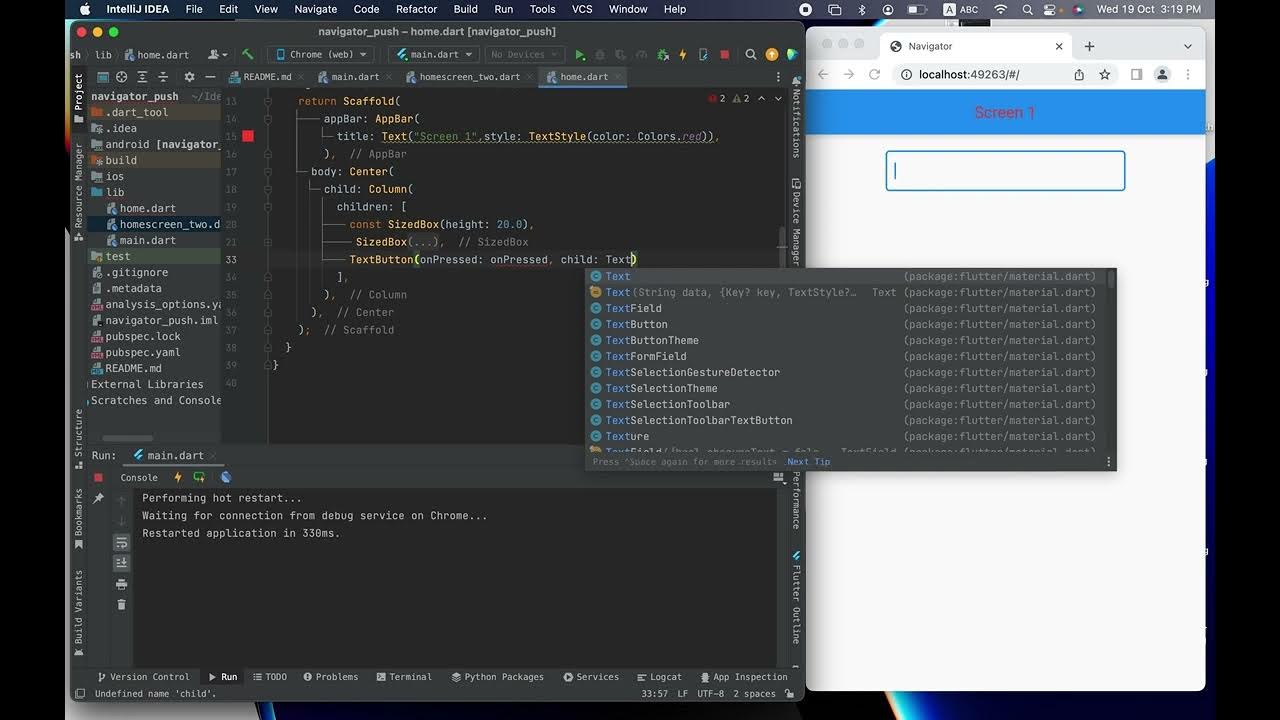
Task: Click the Wi-Fi icon in macOS menu bar
Action: [1000, 9]
